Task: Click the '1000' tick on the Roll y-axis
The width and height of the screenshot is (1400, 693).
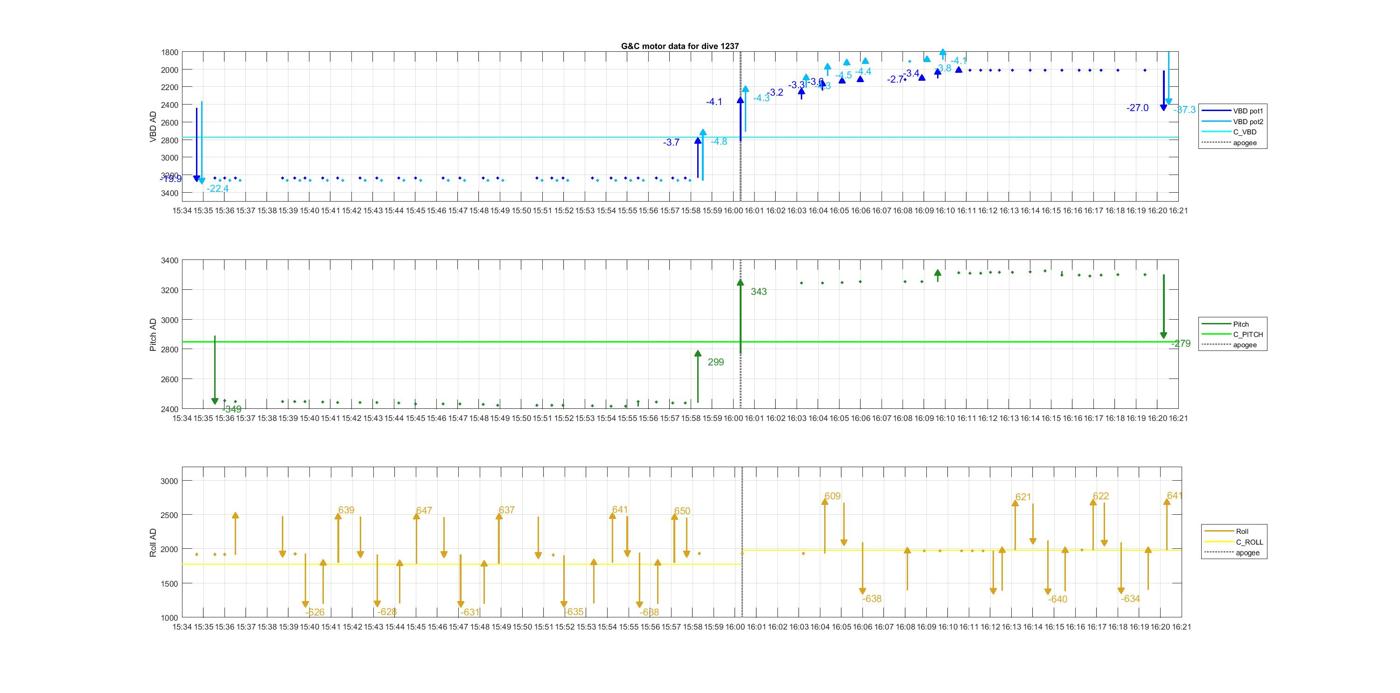Action: tap(170, 618)
